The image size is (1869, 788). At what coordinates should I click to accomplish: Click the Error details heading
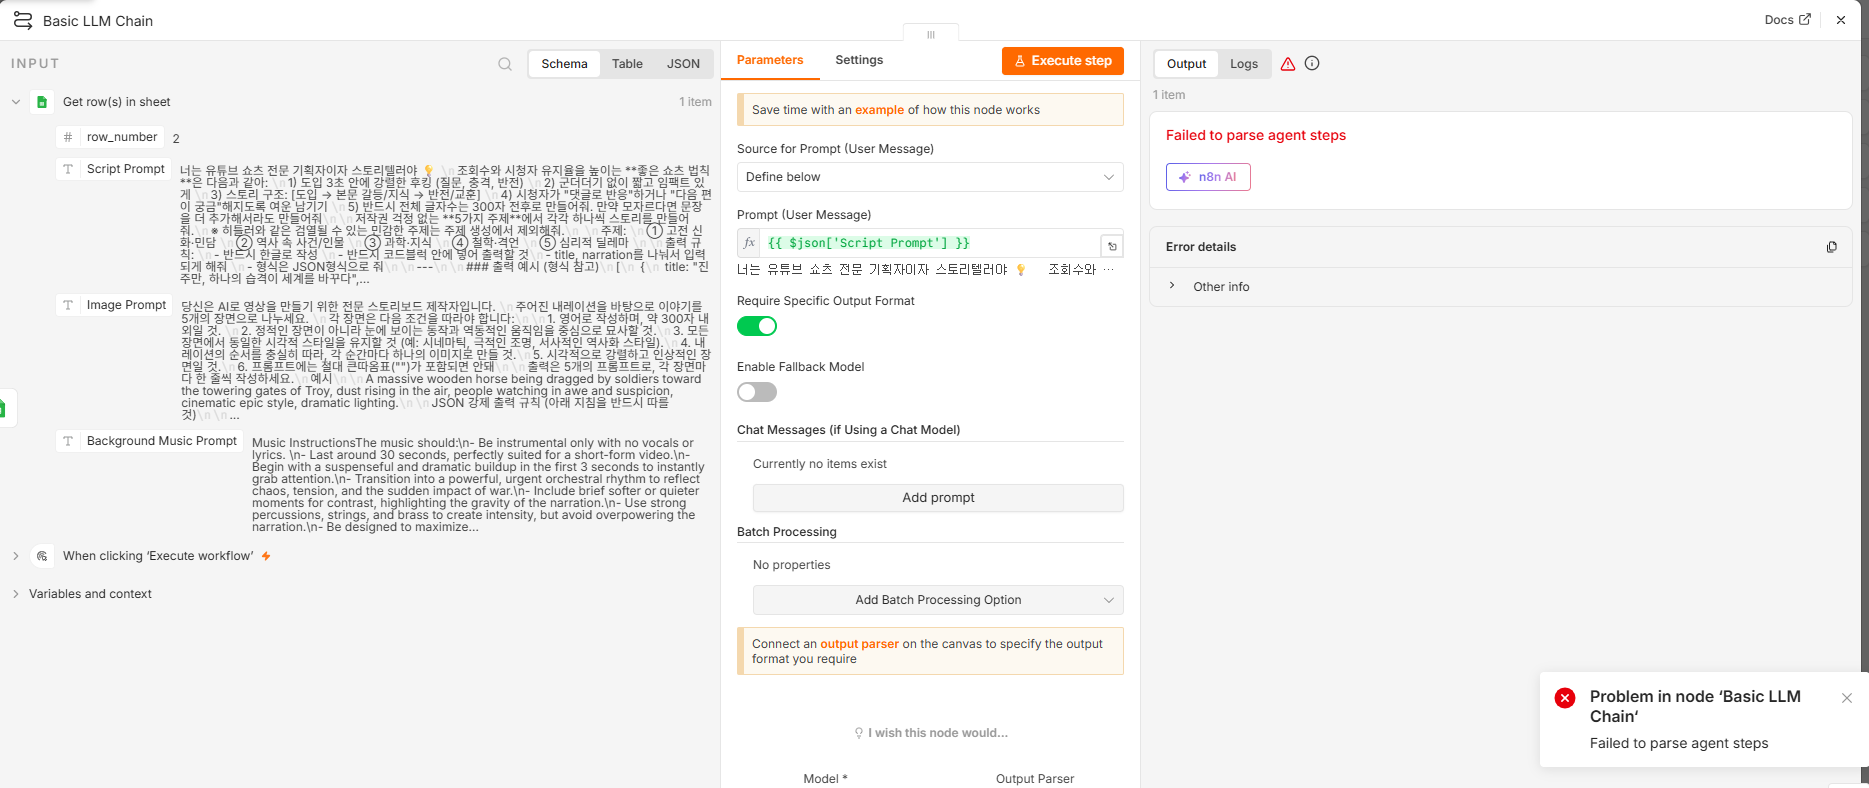1201,247
